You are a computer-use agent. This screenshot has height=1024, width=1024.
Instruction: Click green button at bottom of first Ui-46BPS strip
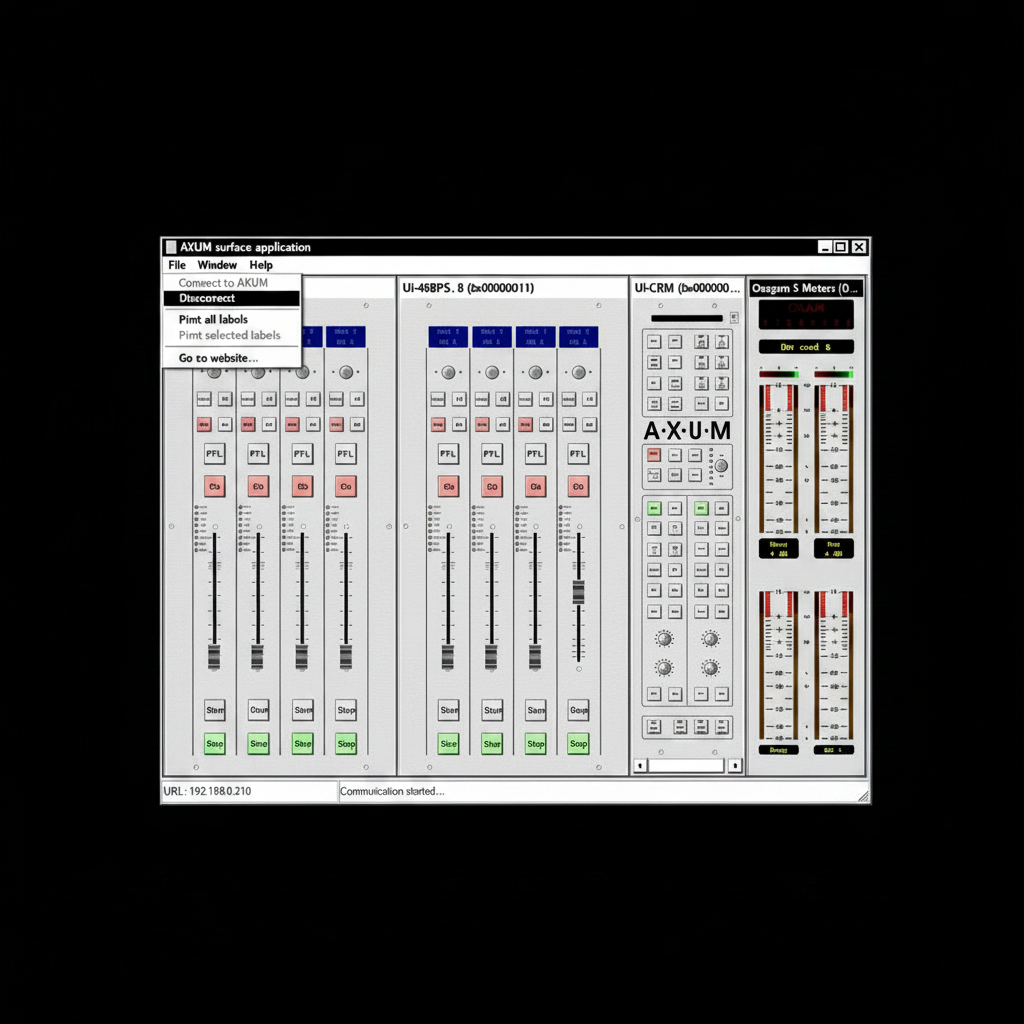(x=448, y=744)
